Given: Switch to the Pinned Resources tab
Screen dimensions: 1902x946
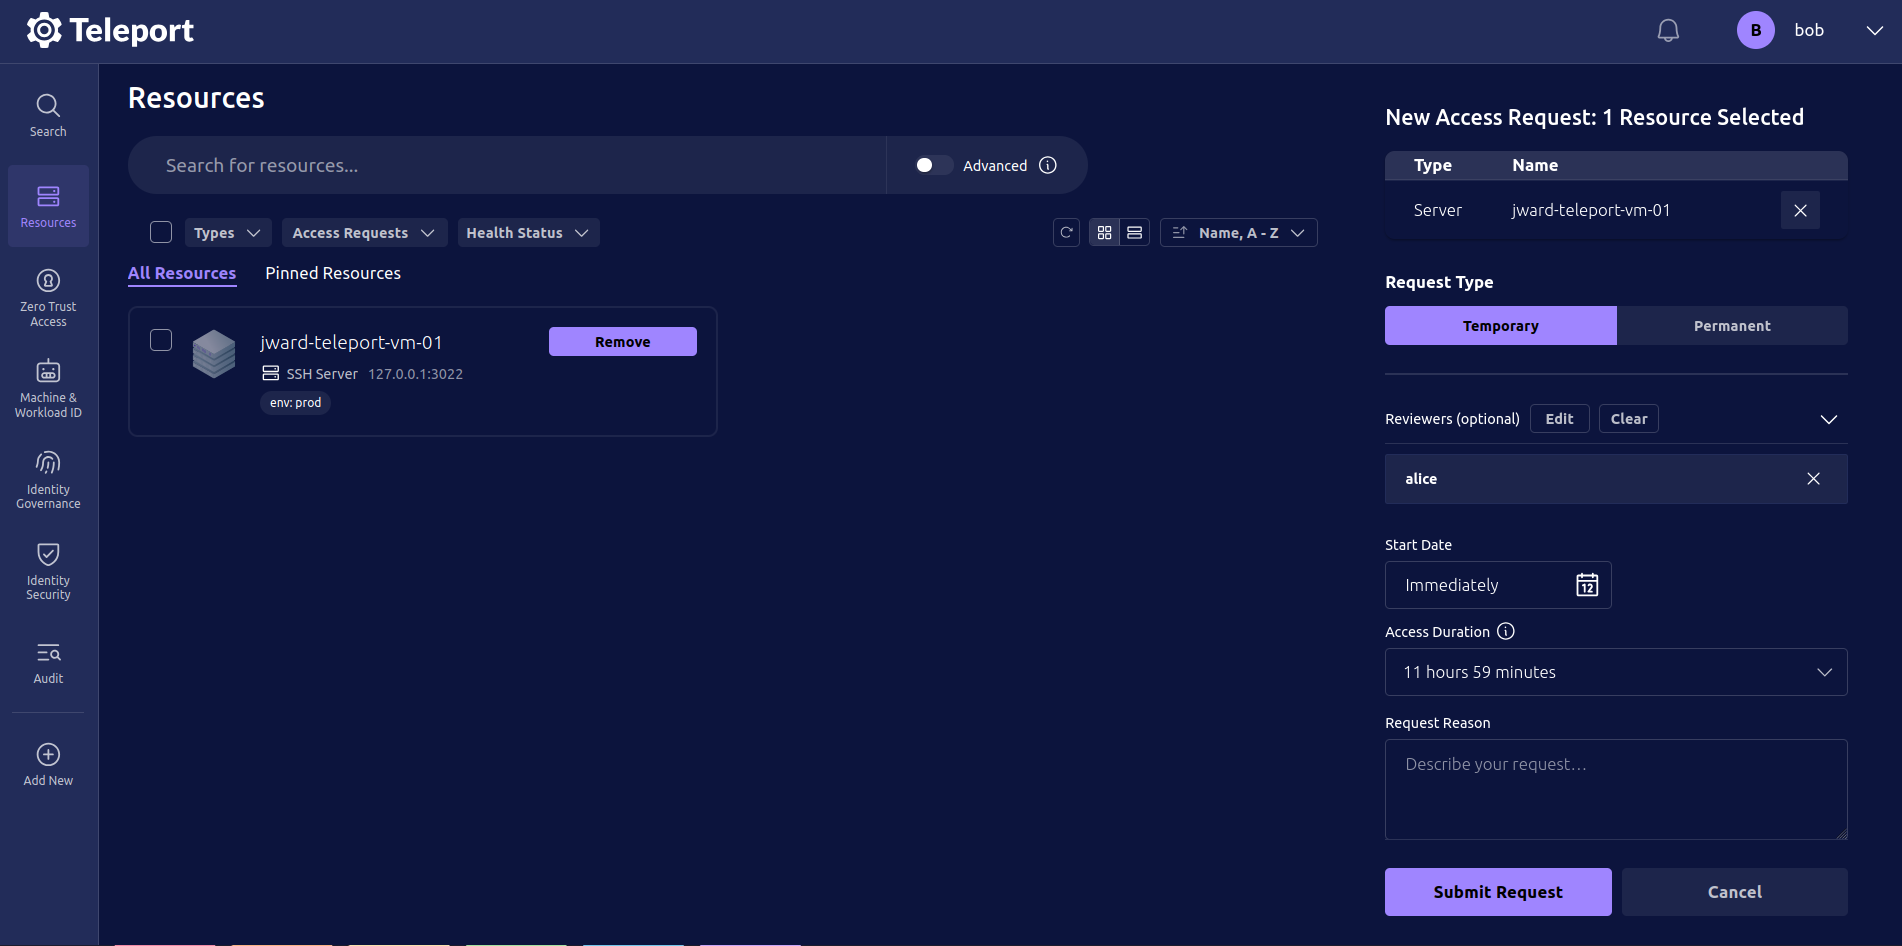Looking at the screenshot, I should click(x=332, y=272).
